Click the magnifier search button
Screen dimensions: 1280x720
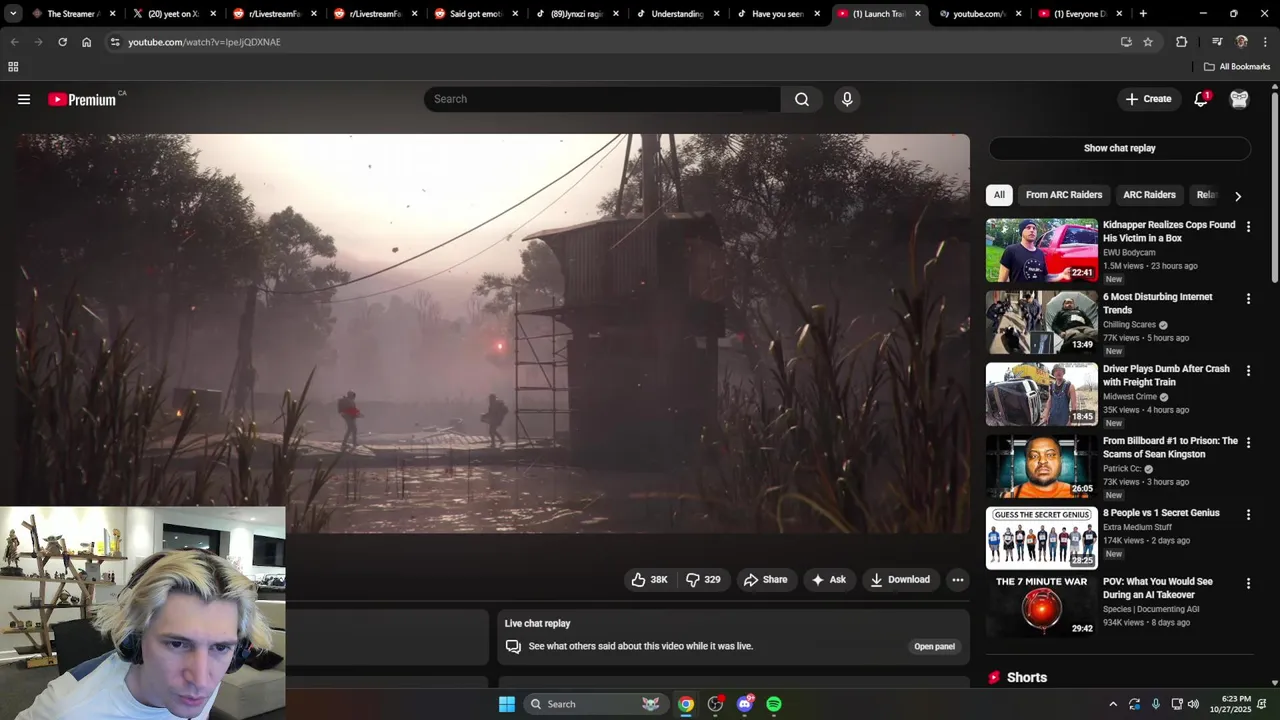(x=802, y=99)
